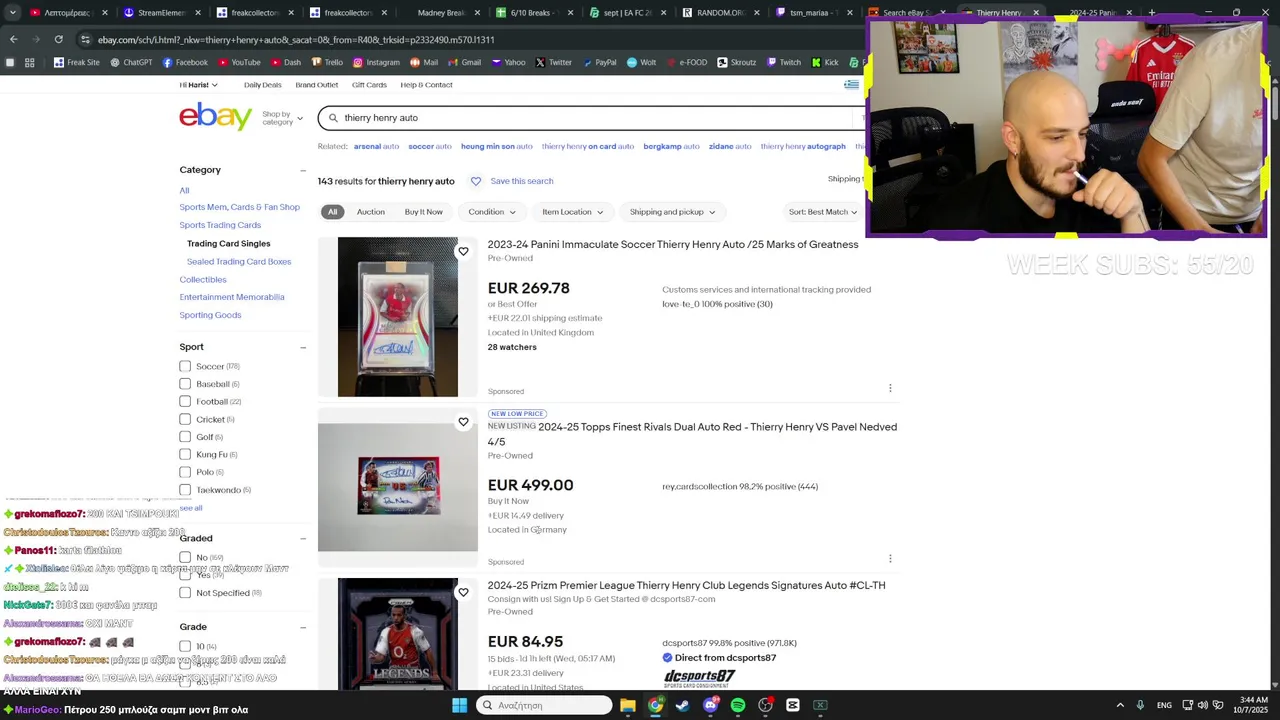Viewport: 1280px width, 720px height.
Task: Open the Topps Finest Rivals card thumbnail
Action: coord(398,487)
